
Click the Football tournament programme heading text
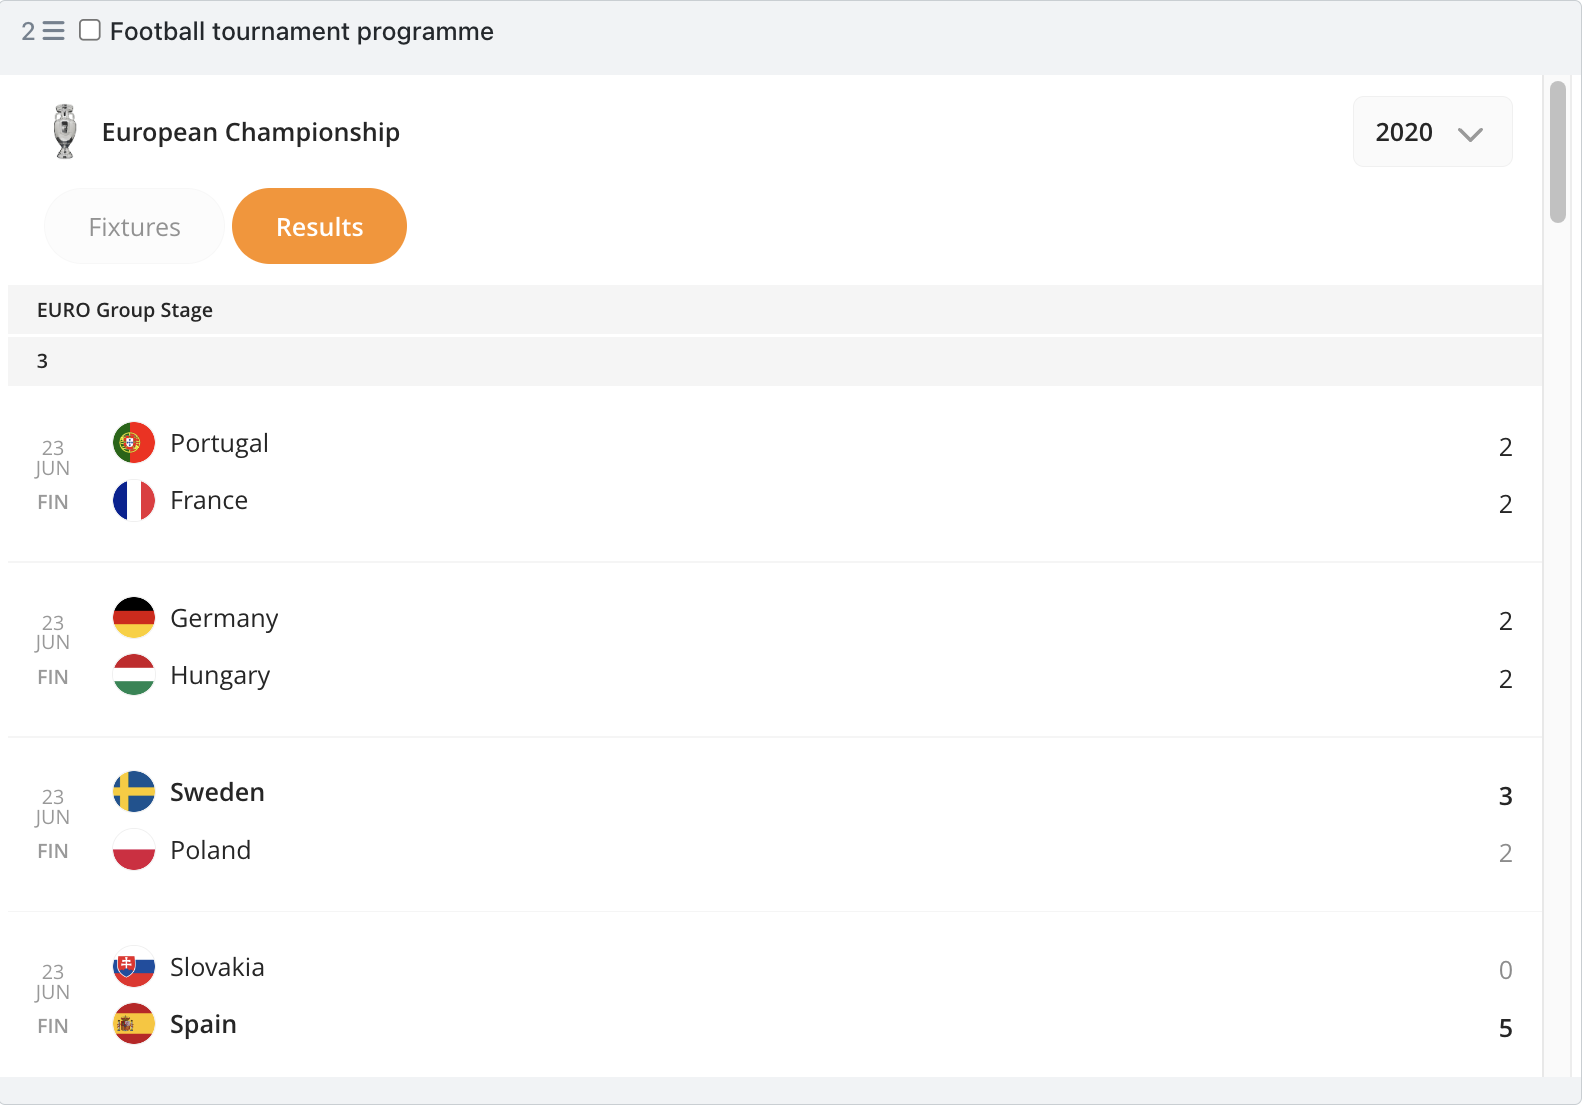(302, 31)
